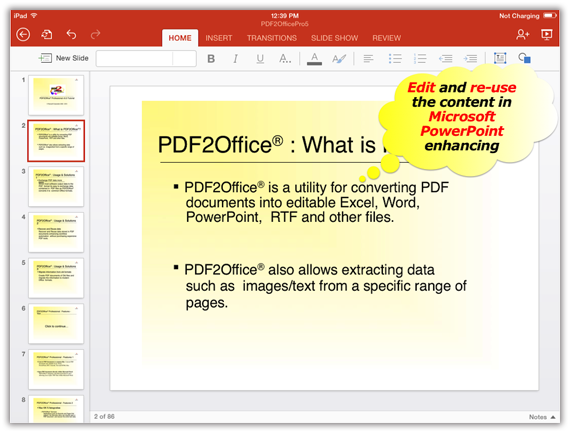
Task: Start slideshow with the play presentation icon
Action: point(546,35)
